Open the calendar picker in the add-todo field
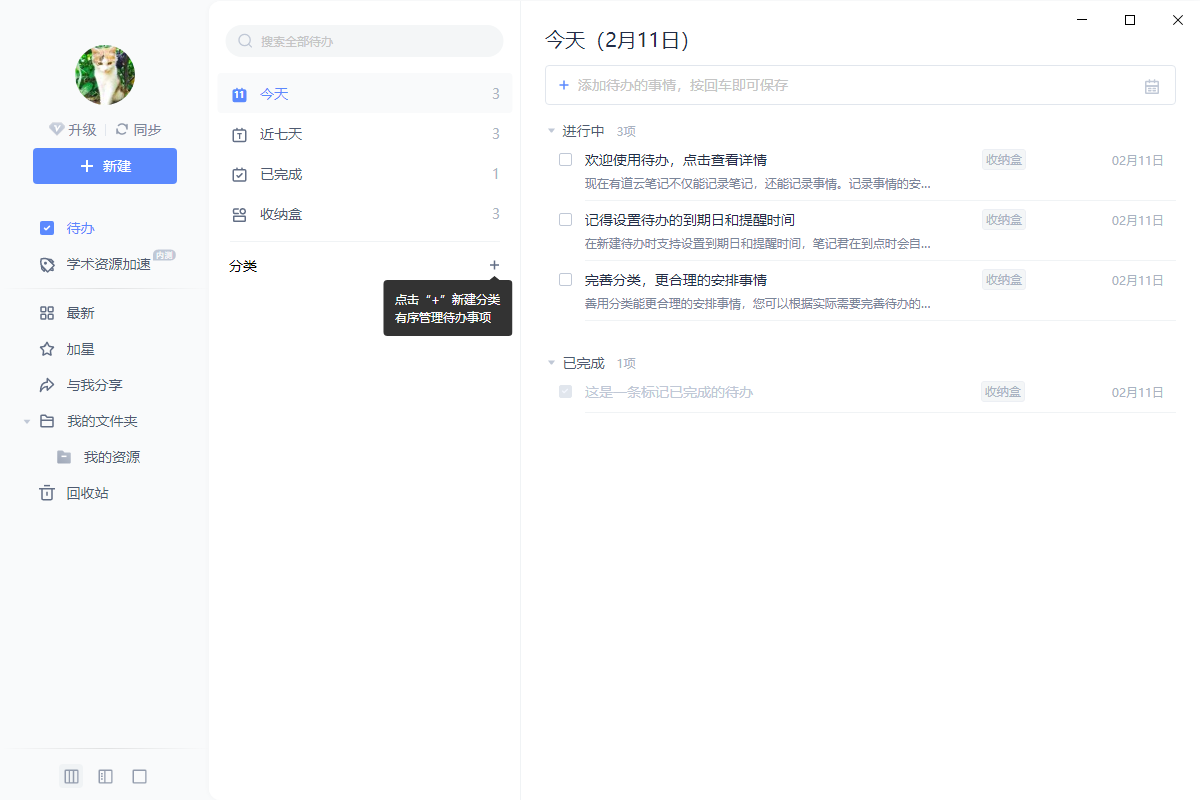The image size is (1200, 800). coord(1152,85)
